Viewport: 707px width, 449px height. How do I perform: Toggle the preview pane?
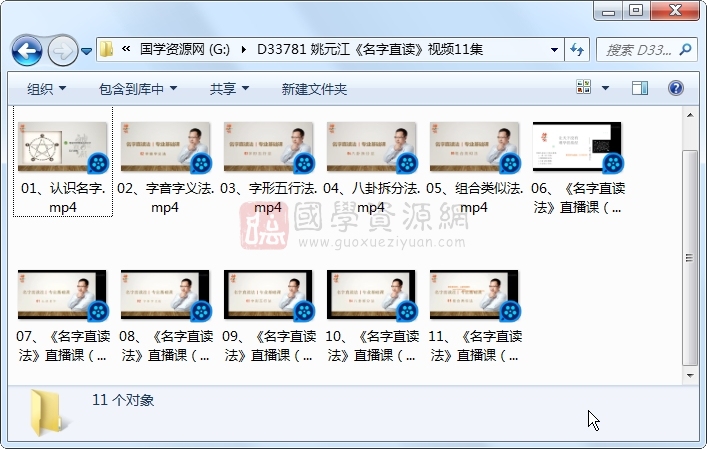(640, 88)
